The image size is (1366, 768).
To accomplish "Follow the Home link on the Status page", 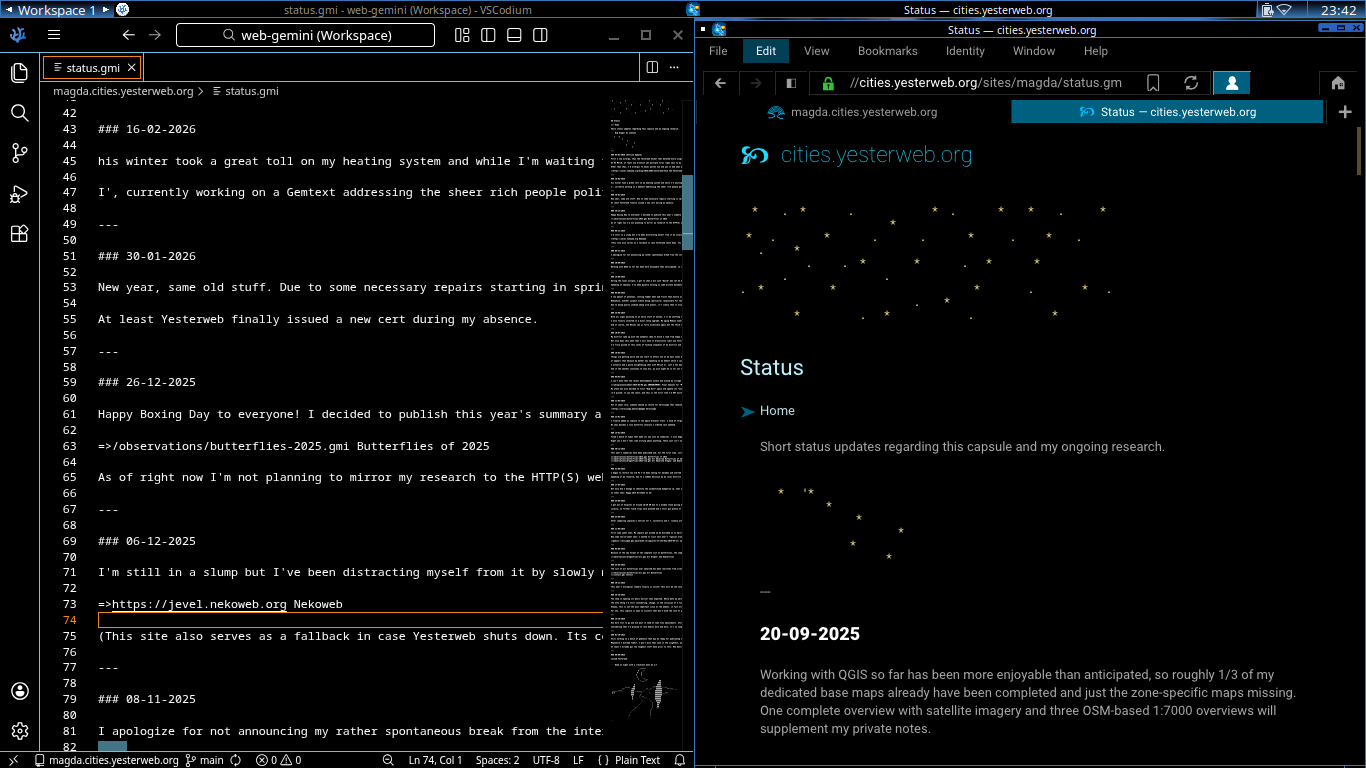I will coord(776,410).
